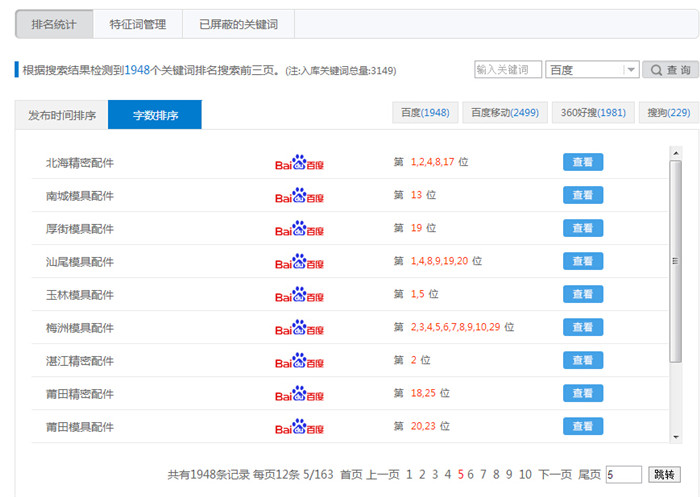Click the Baidu logo in the 玉林模具配件 row

click(x=299, y=294)
